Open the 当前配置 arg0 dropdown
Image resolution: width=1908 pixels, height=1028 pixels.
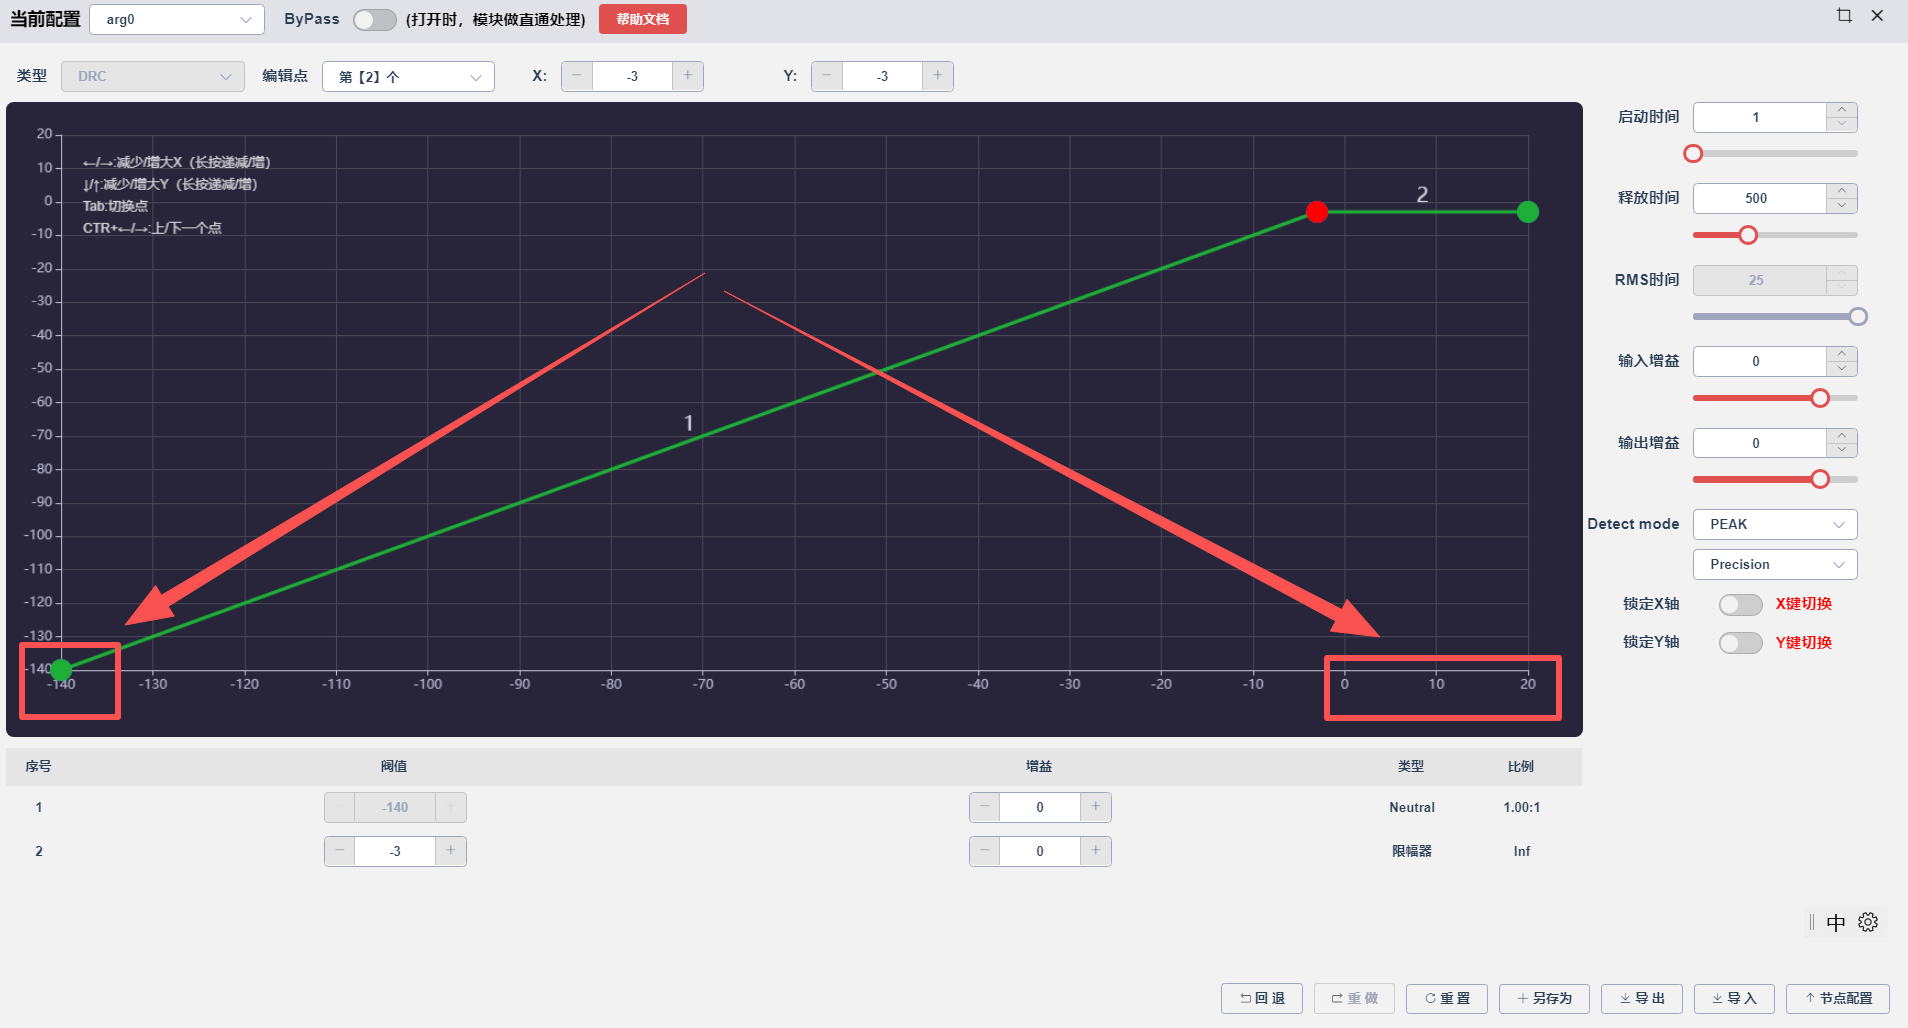(x=177, y=19)
